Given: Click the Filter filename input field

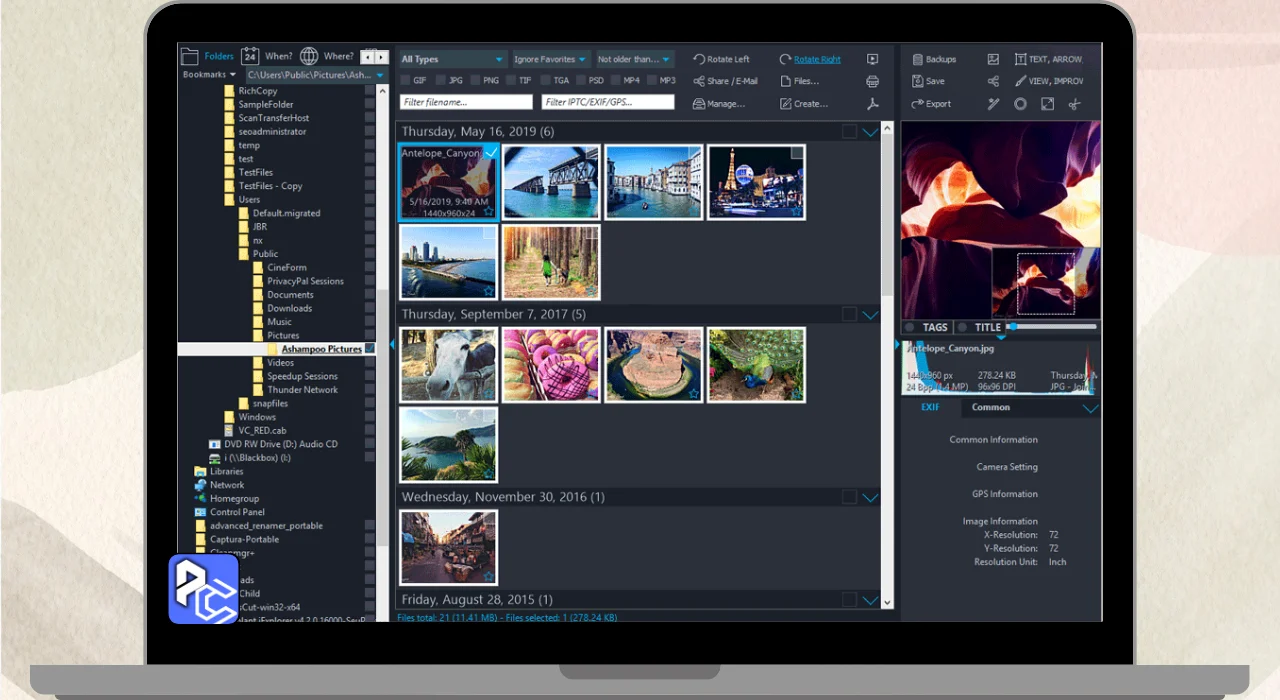Looking at the screenshot, I should click(x=466, y=102).
